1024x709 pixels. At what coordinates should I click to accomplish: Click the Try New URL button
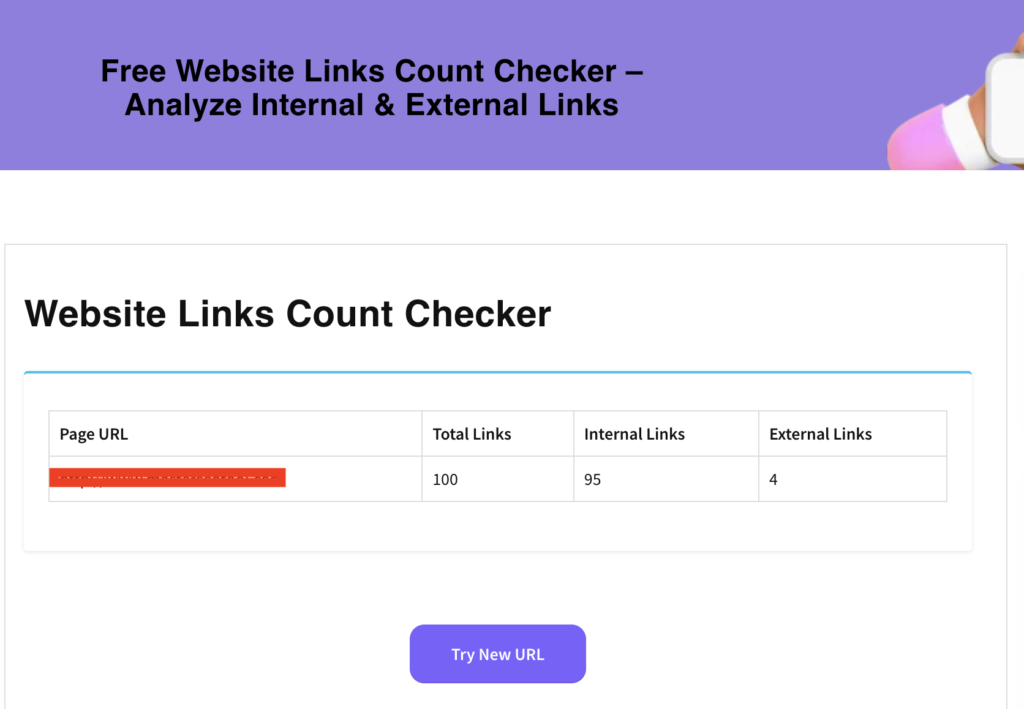(x=497, y=653)
